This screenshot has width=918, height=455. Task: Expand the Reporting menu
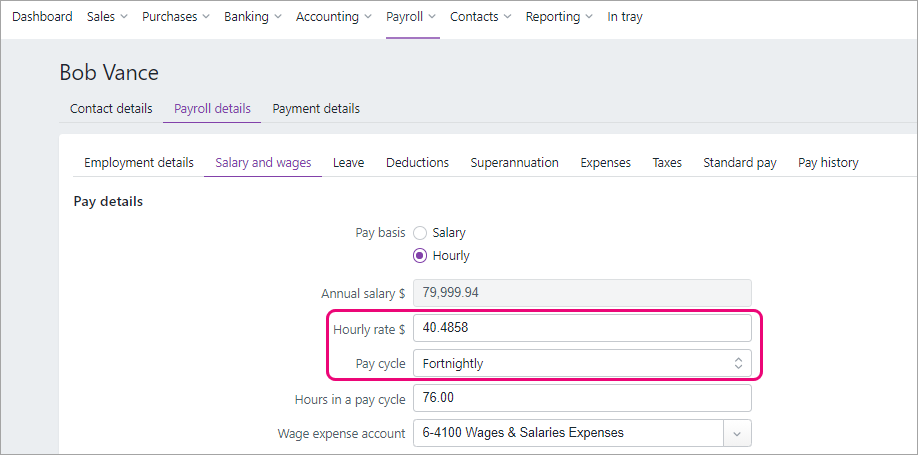559,17
